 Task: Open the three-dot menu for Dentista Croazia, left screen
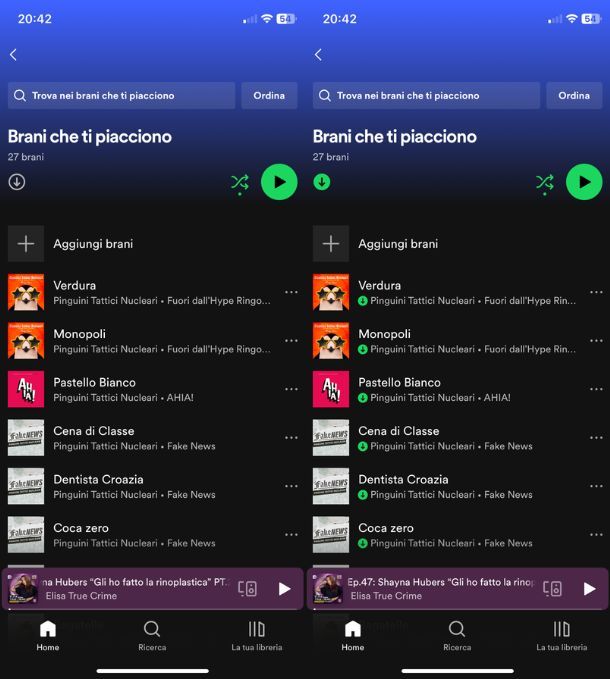point(291,486)
